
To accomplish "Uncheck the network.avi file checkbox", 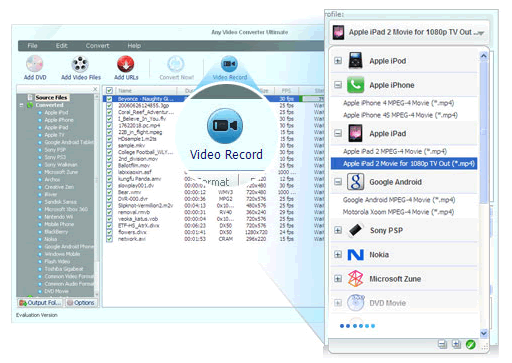I will pos(109,239).
